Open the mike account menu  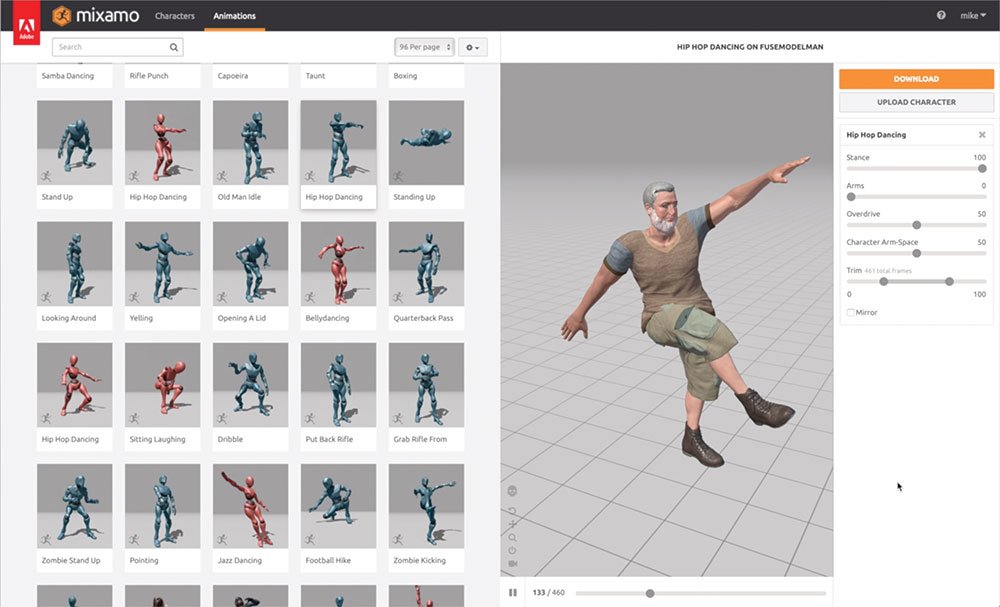click(x=973, y=15)
